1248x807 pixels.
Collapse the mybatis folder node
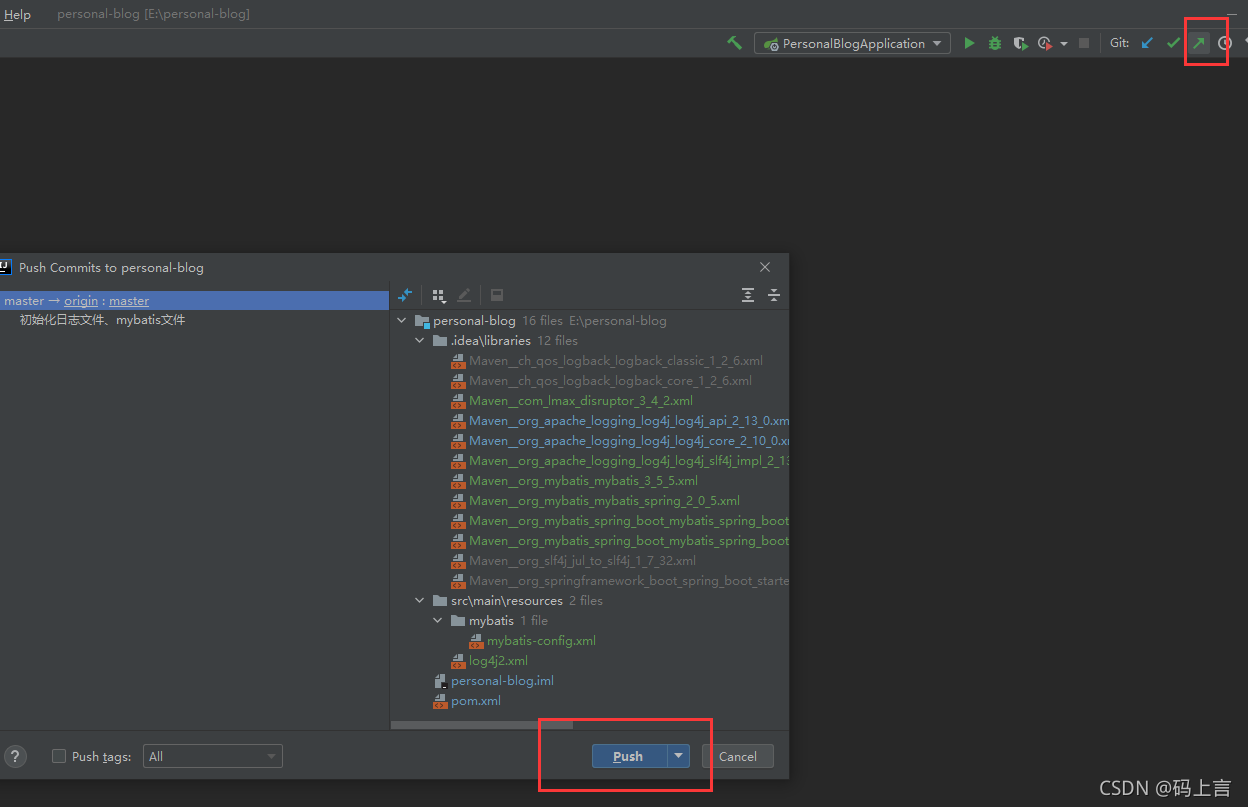pyautogui.click(x=438, y=621)
